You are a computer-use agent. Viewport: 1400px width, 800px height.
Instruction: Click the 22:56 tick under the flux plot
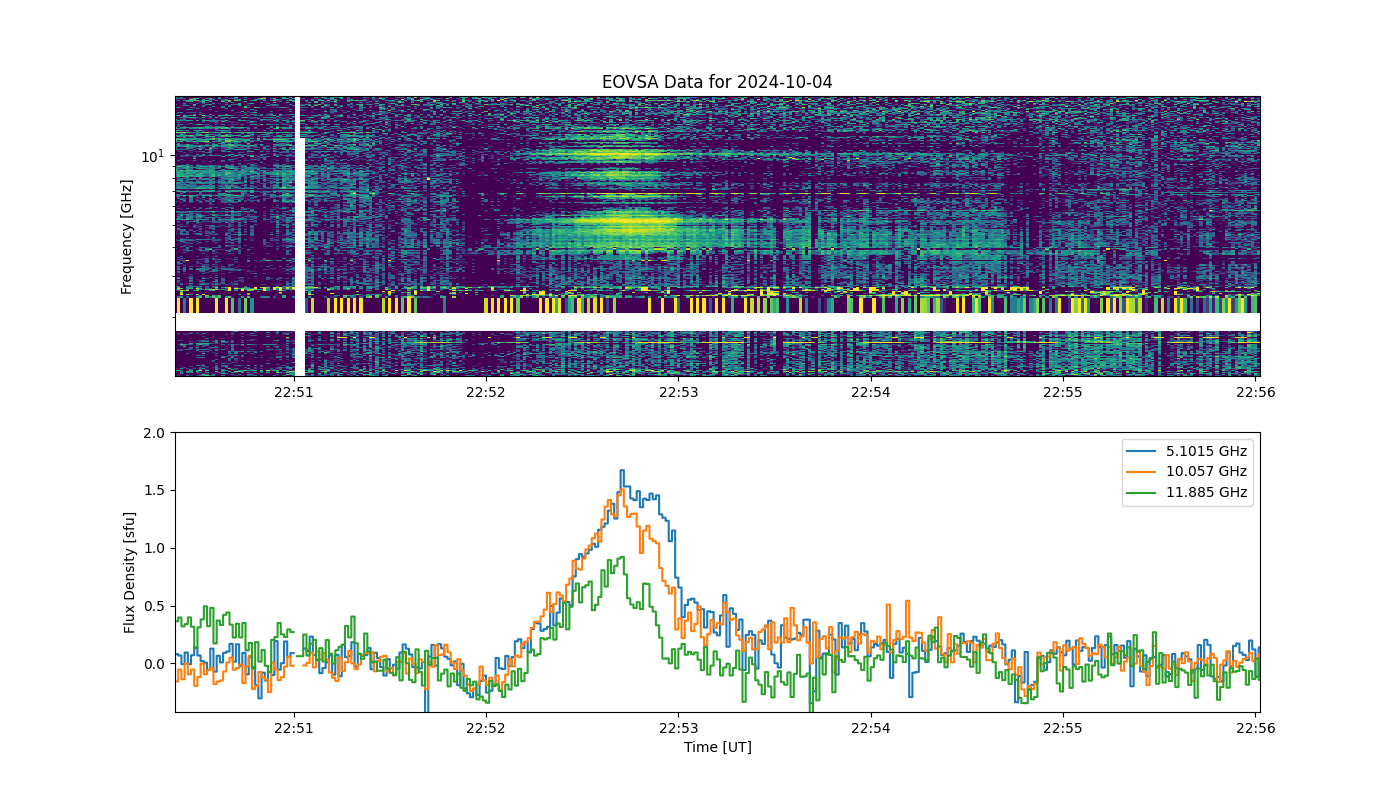click(1255, 728)
